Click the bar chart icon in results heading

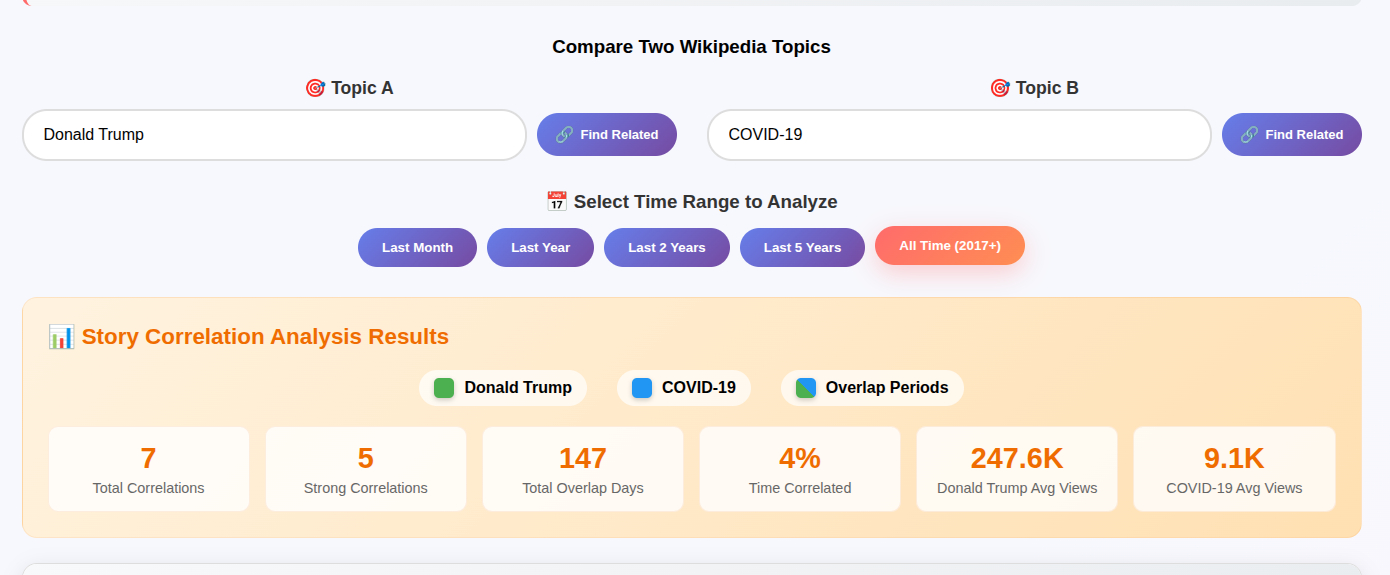[x=61, y=337]
